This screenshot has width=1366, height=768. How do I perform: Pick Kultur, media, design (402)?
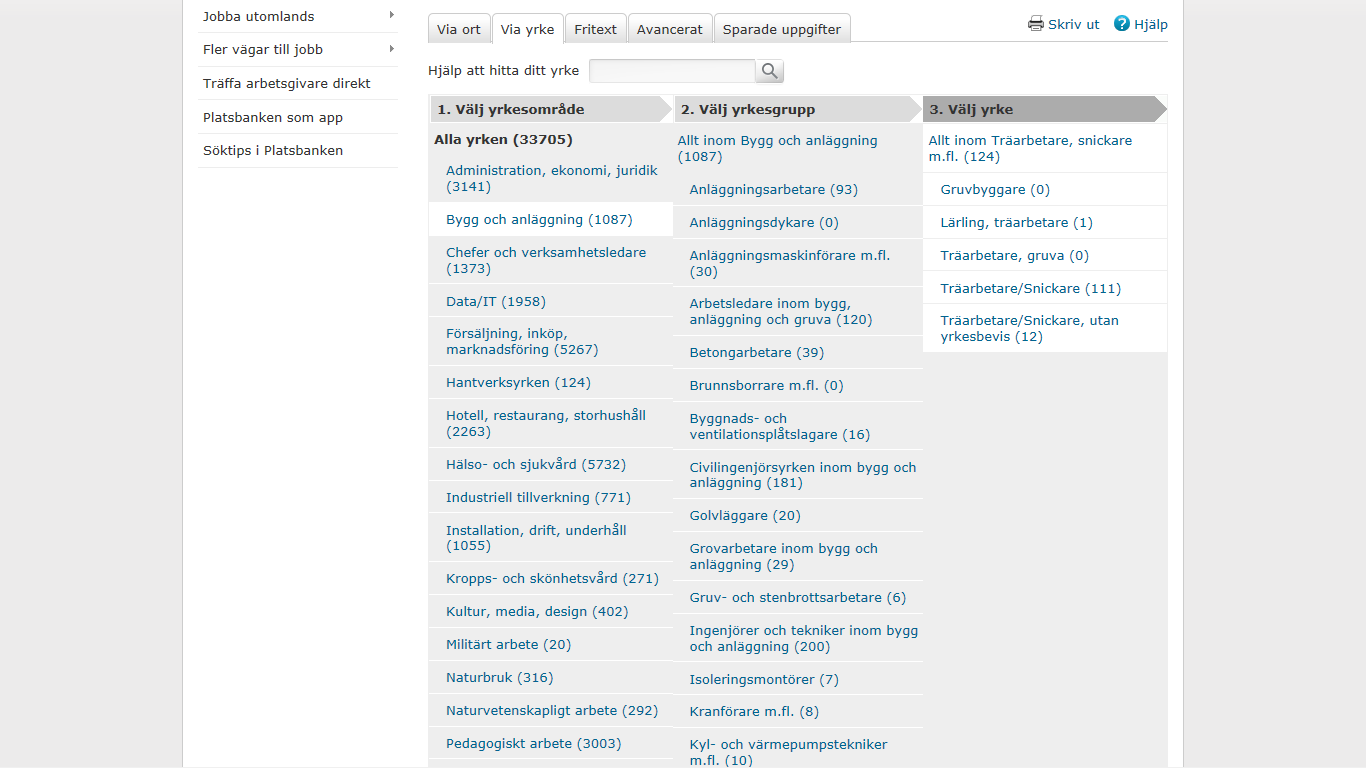click(x=537, y=611)
